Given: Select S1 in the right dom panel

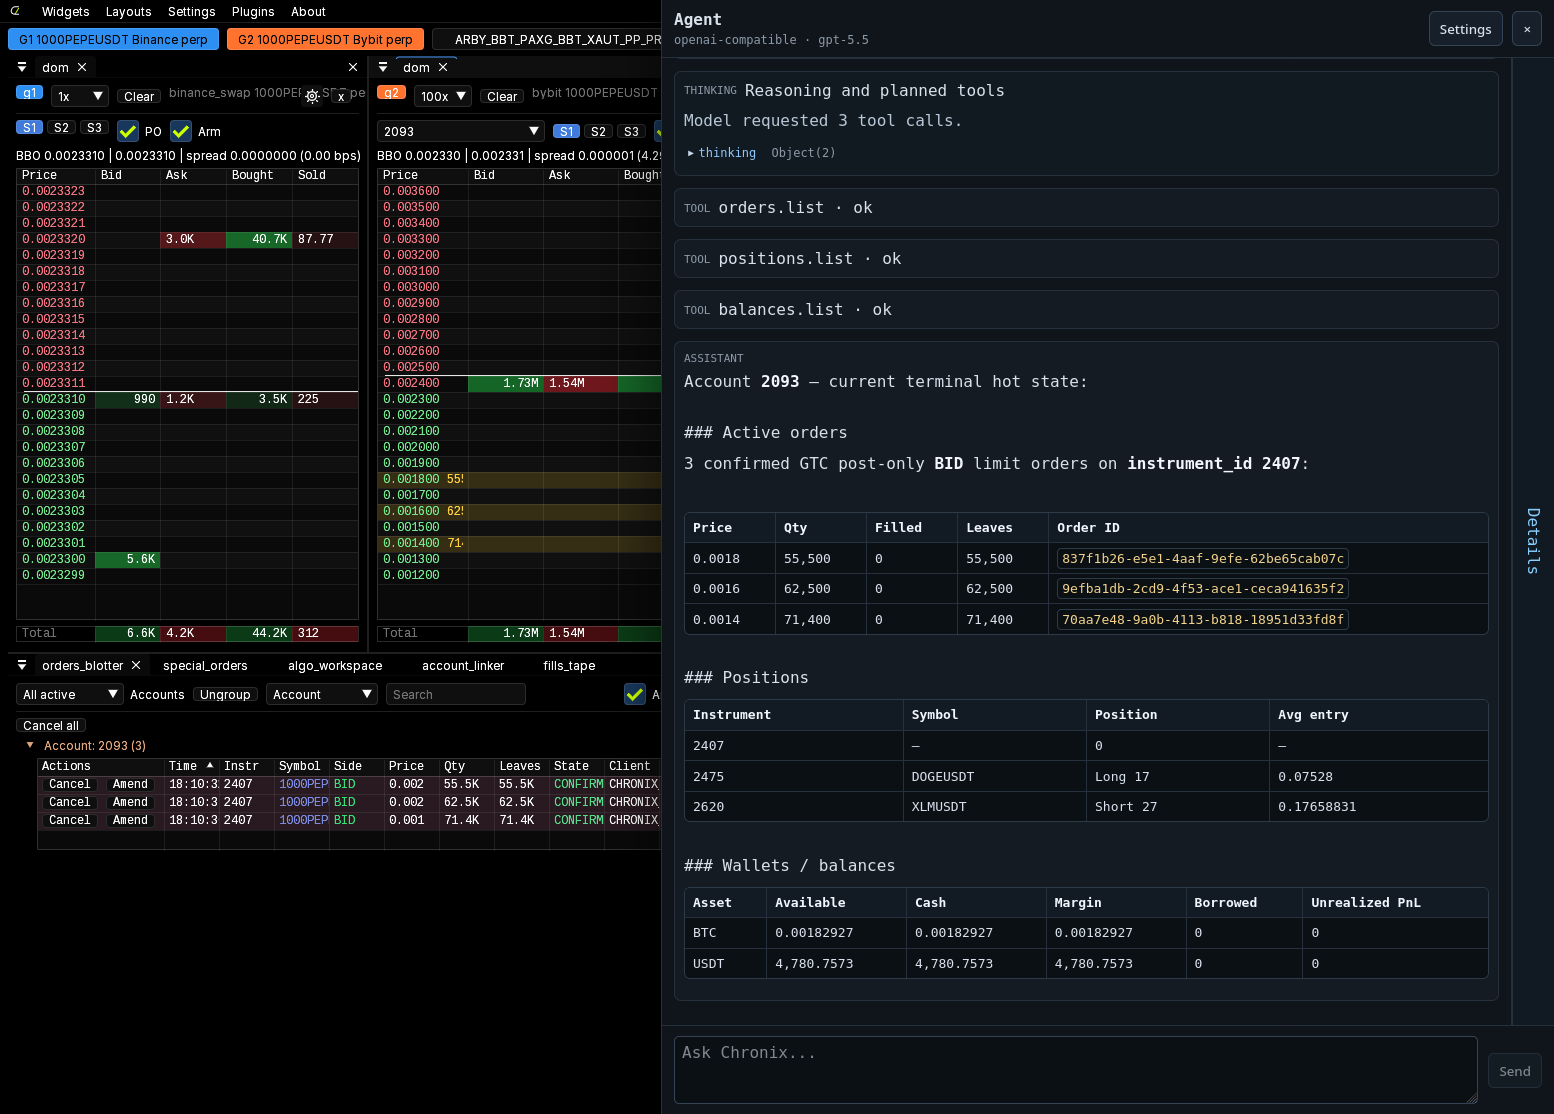Looking at the screenshot, I should tap(567, 131).
